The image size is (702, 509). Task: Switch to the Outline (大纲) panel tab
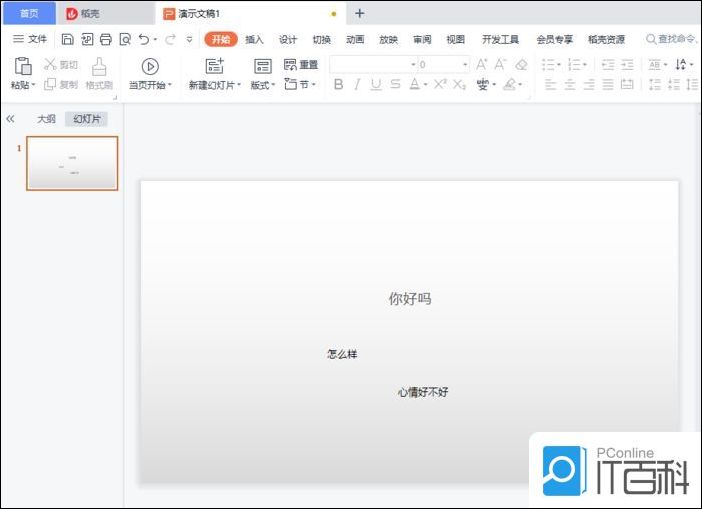coord(46,118)
